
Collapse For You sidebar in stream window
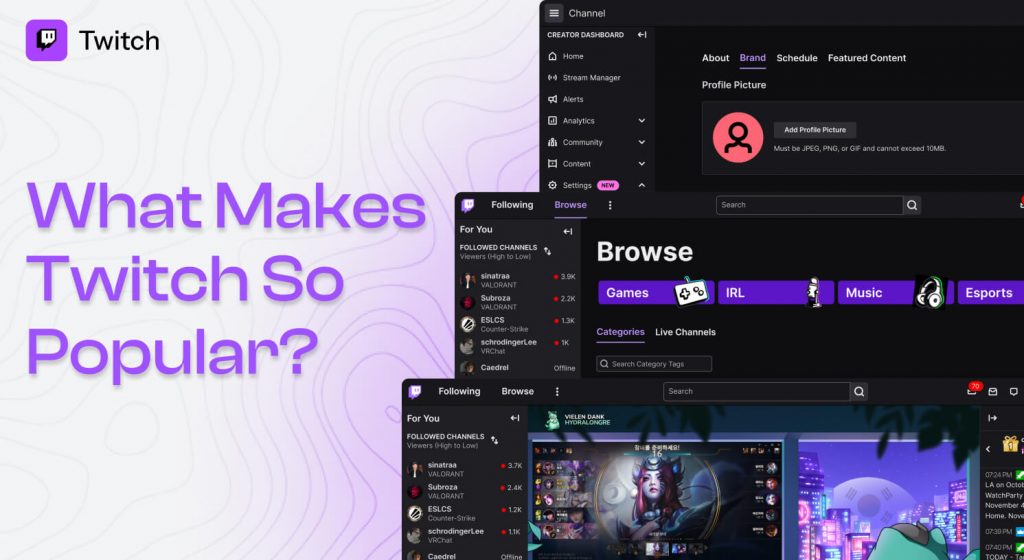coord(515,418)
